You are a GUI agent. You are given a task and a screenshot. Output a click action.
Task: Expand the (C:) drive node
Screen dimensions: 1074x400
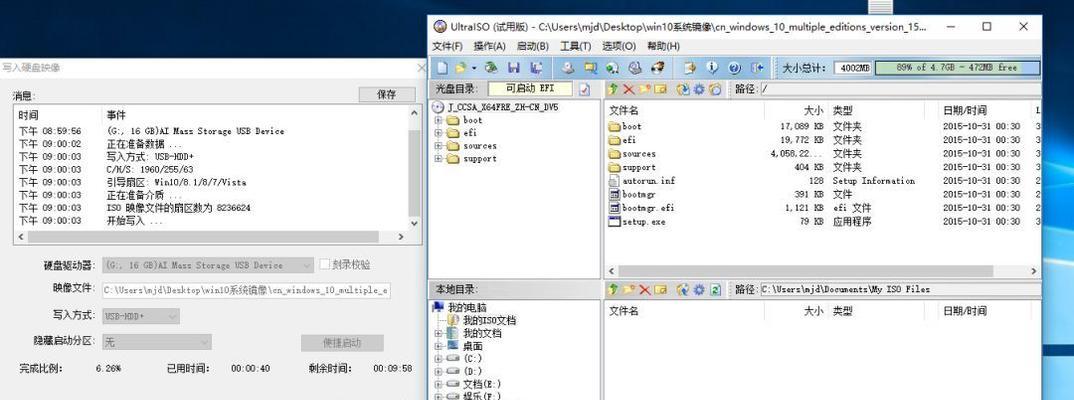point(438,359)
